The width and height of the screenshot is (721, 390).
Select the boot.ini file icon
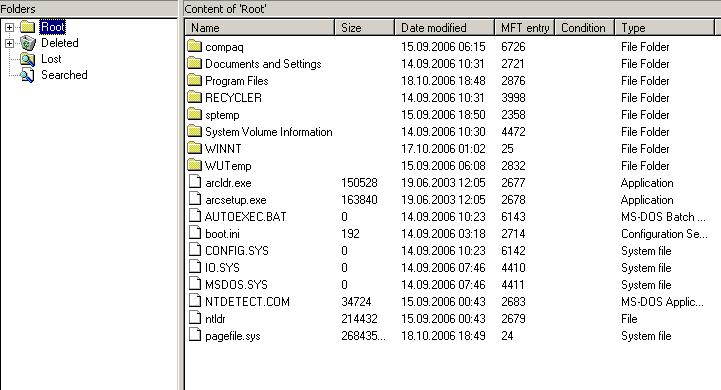click(195, 233)
